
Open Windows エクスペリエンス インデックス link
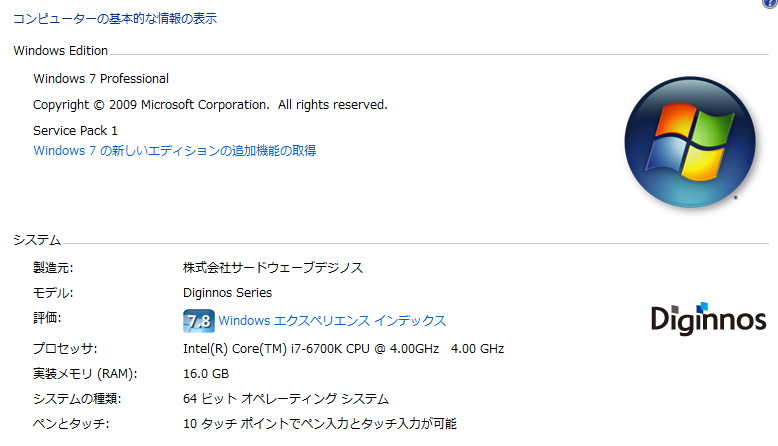[332, 321]
